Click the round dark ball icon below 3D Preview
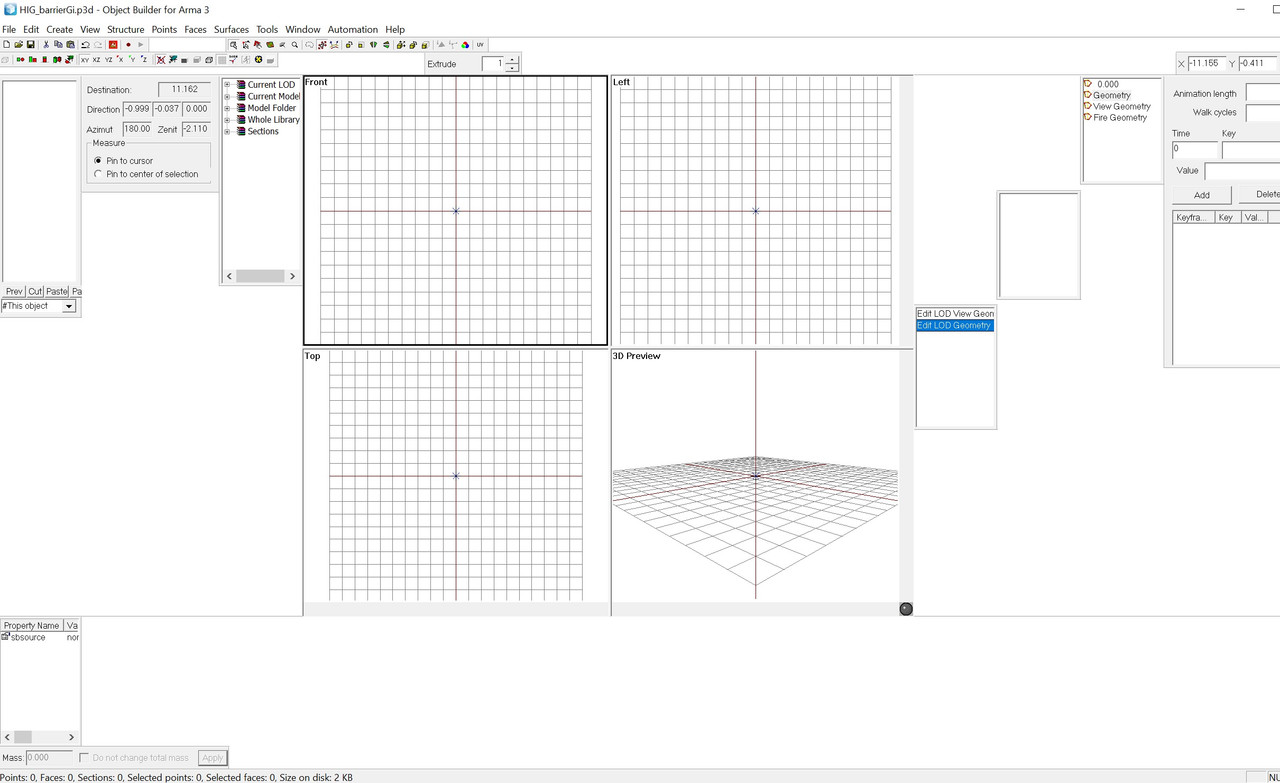1280x783 pixels. click(x=906, y=608)
